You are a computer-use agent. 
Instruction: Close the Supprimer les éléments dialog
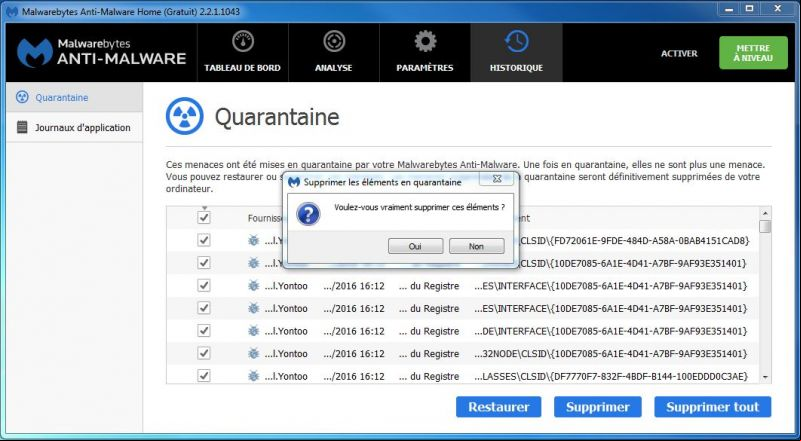pos(497,179)
